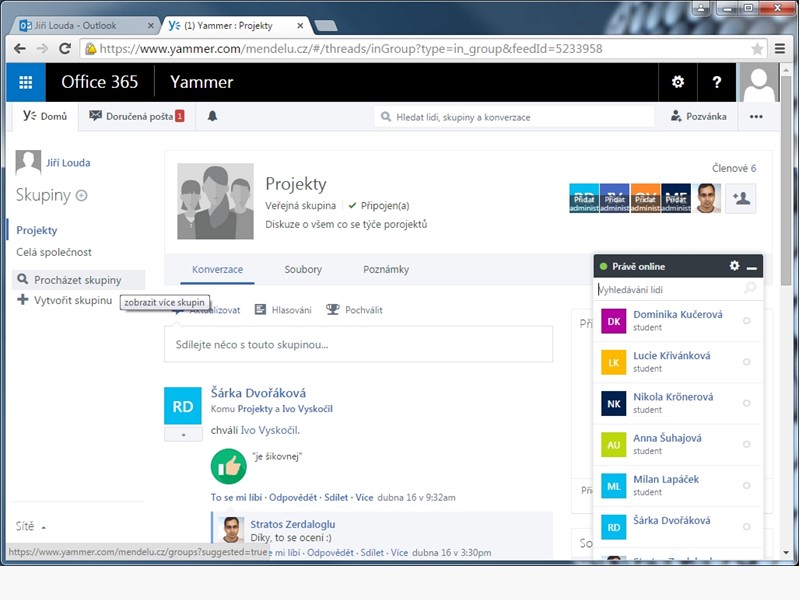The image size is (800, 600).
Task: Bookmark this page with the star icon
Action: click(x=757, y=48)
